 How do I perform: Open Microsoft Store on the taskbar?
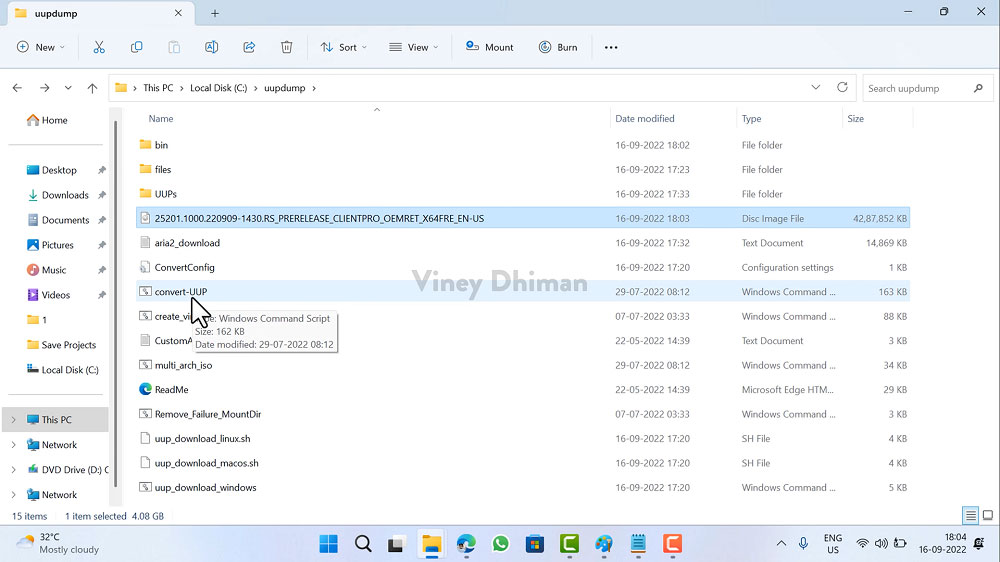tap(535, 544)
